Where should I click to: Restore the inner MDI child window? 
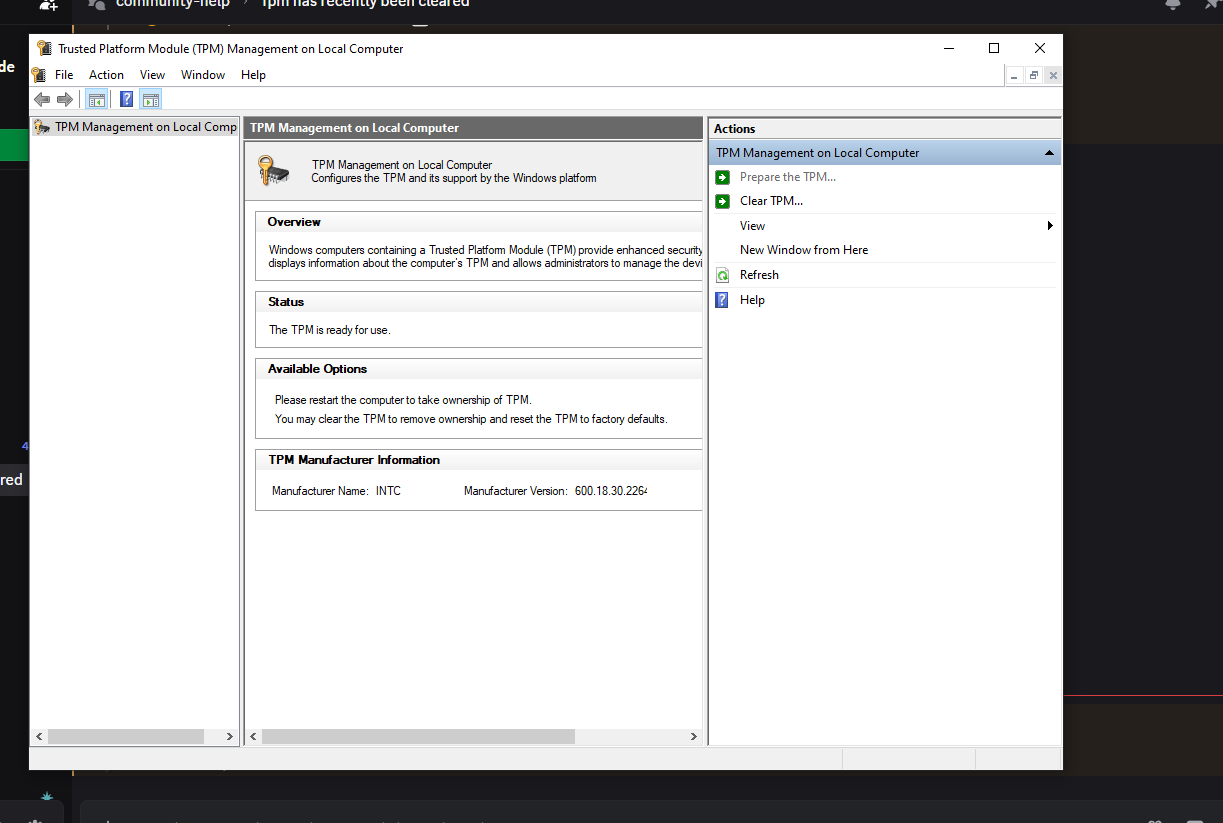click(1034, 75)
